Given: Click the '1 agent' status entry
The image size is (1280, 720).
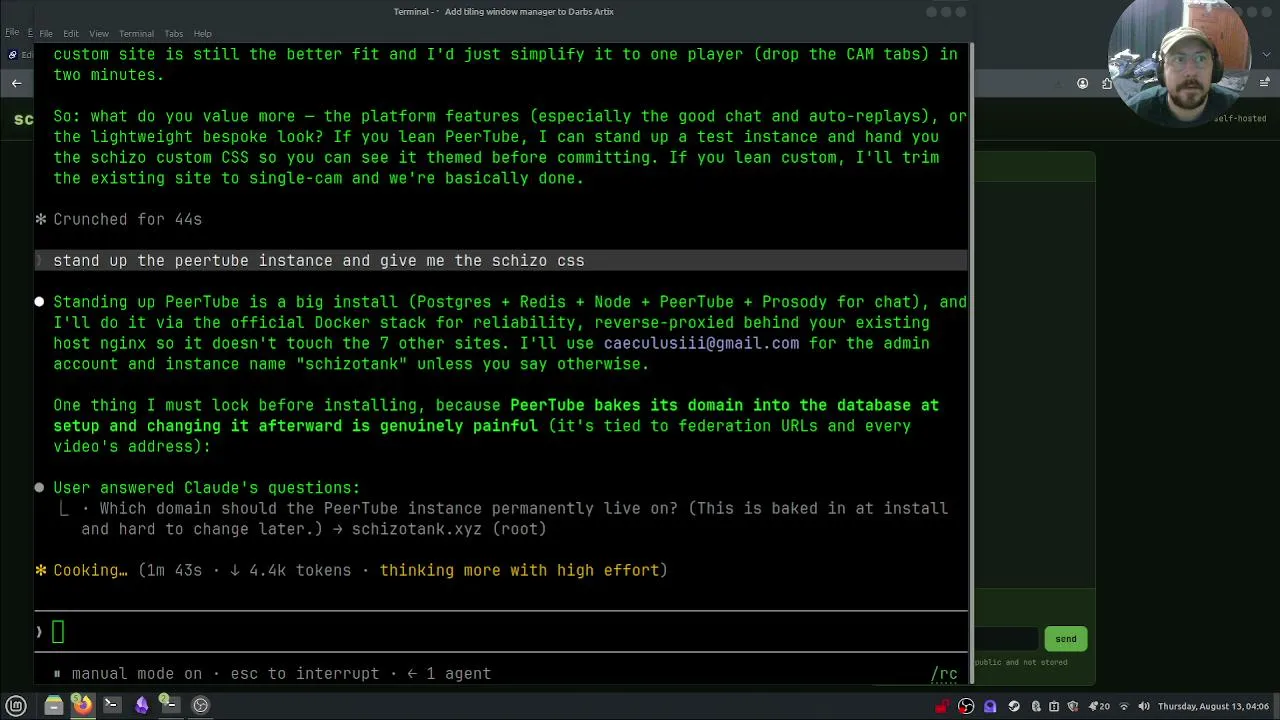Looking at the screenshot, I should click(x=458, y=674).
